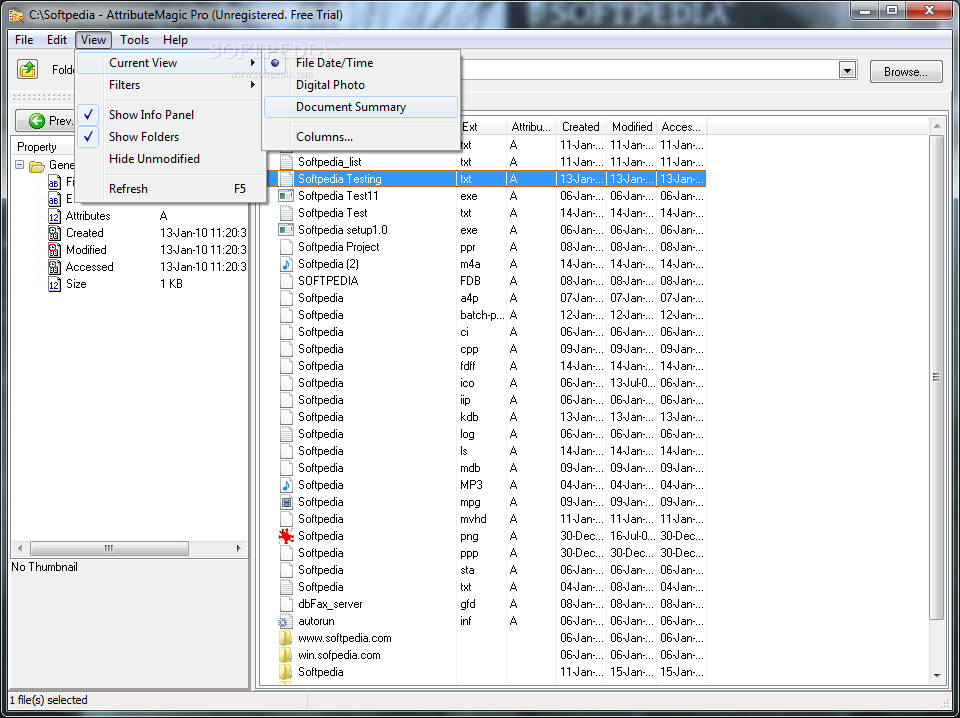Click the SOFTPEDIA FDB file icon

286,281
